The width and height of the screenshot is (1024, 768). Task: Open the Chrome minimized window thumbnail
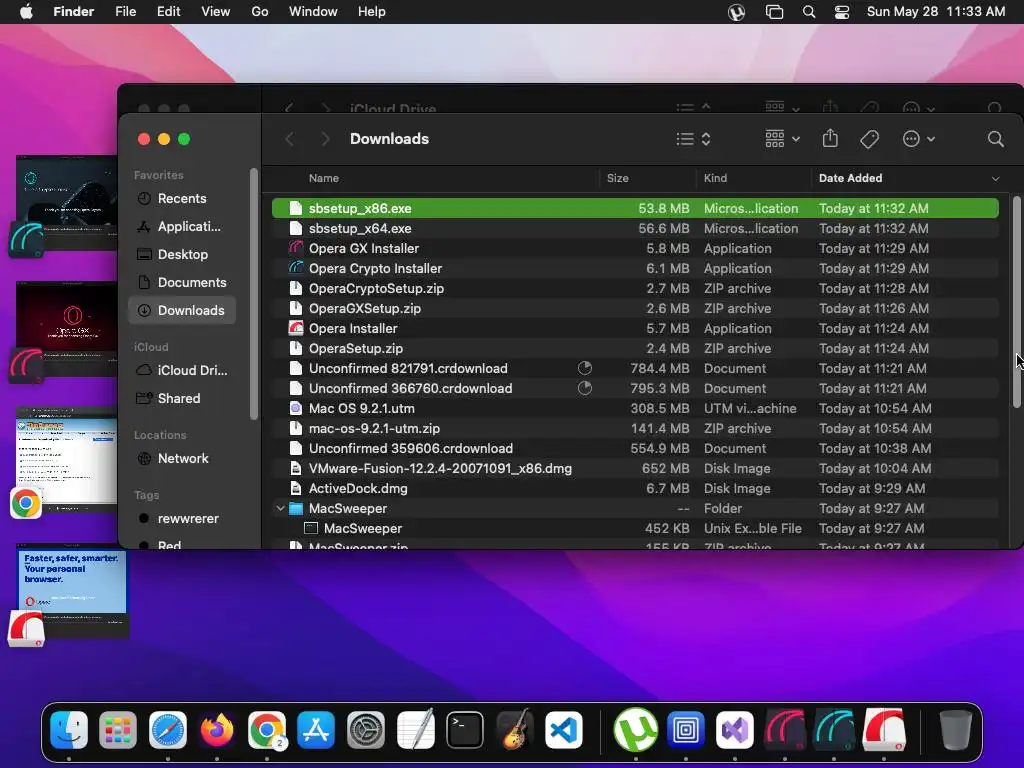click(66, 460)
